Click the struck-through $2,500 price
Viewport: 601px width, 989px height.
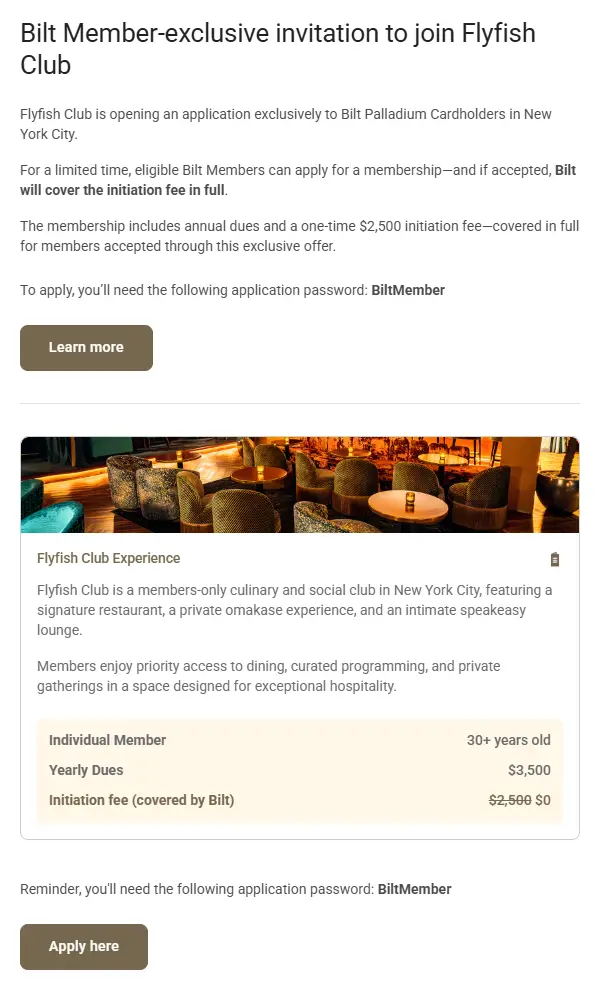509,800
